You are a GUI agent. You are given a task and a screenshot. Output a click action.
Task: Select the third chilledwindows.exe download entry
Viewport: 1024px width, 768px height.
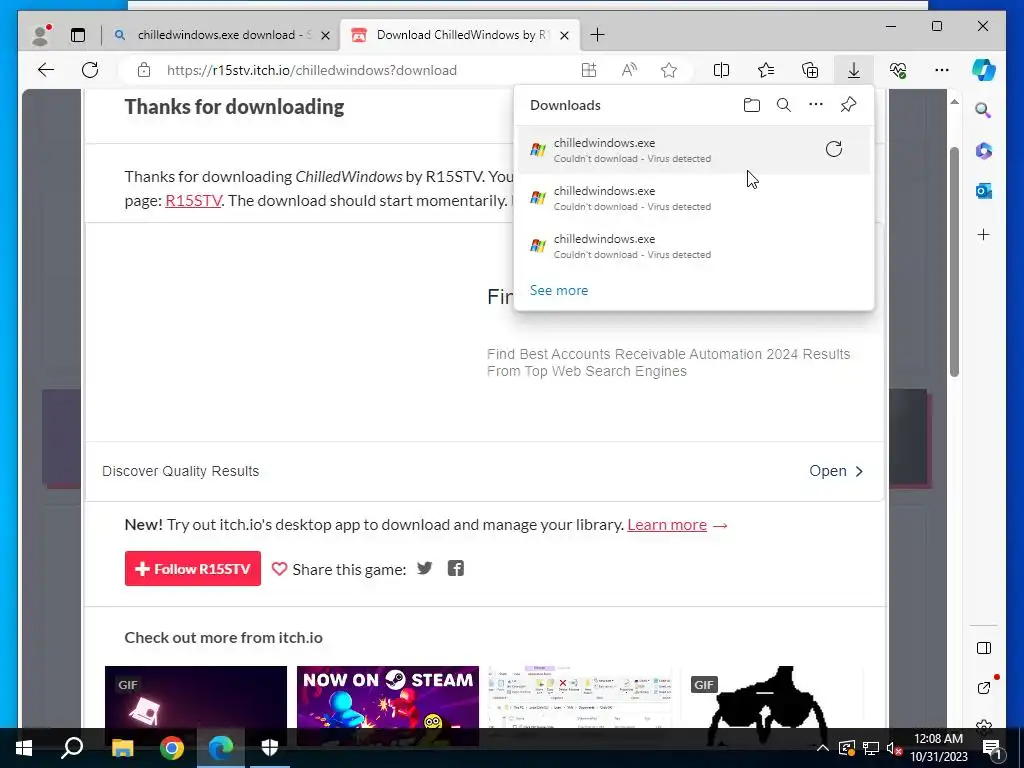(694, 246)
